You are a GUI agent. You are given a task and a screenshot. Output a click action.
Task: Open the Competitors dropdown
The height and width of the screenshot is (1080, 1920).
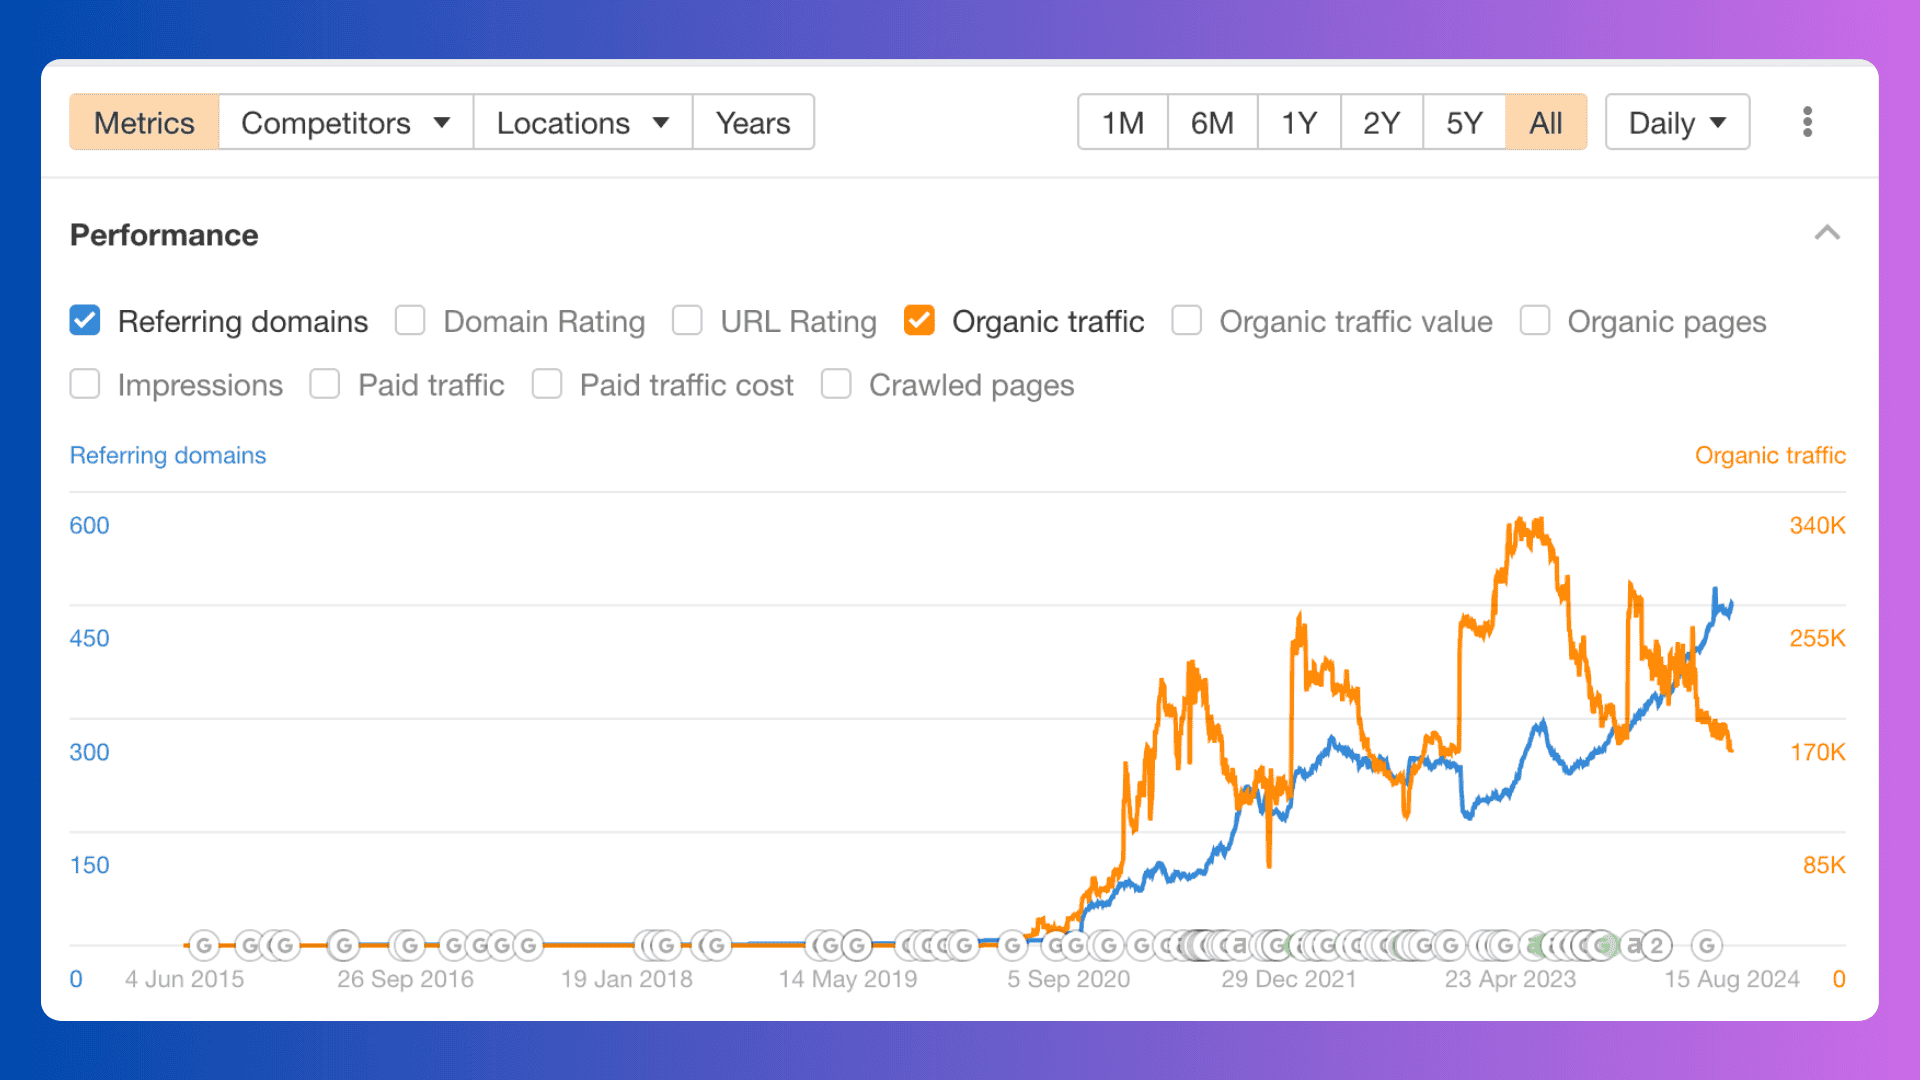346,122
